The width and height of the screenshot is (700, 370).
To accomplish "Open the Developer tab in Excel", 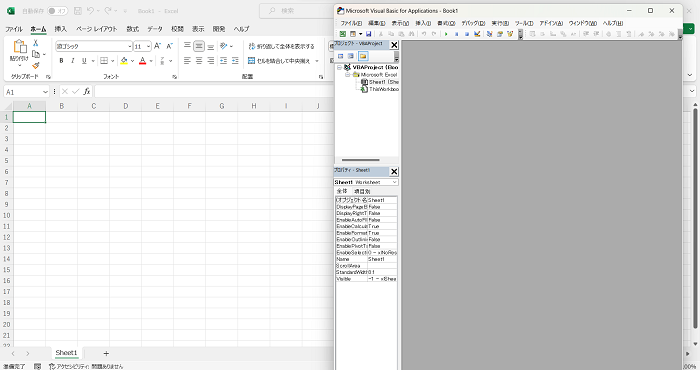I will coord(219,29).
